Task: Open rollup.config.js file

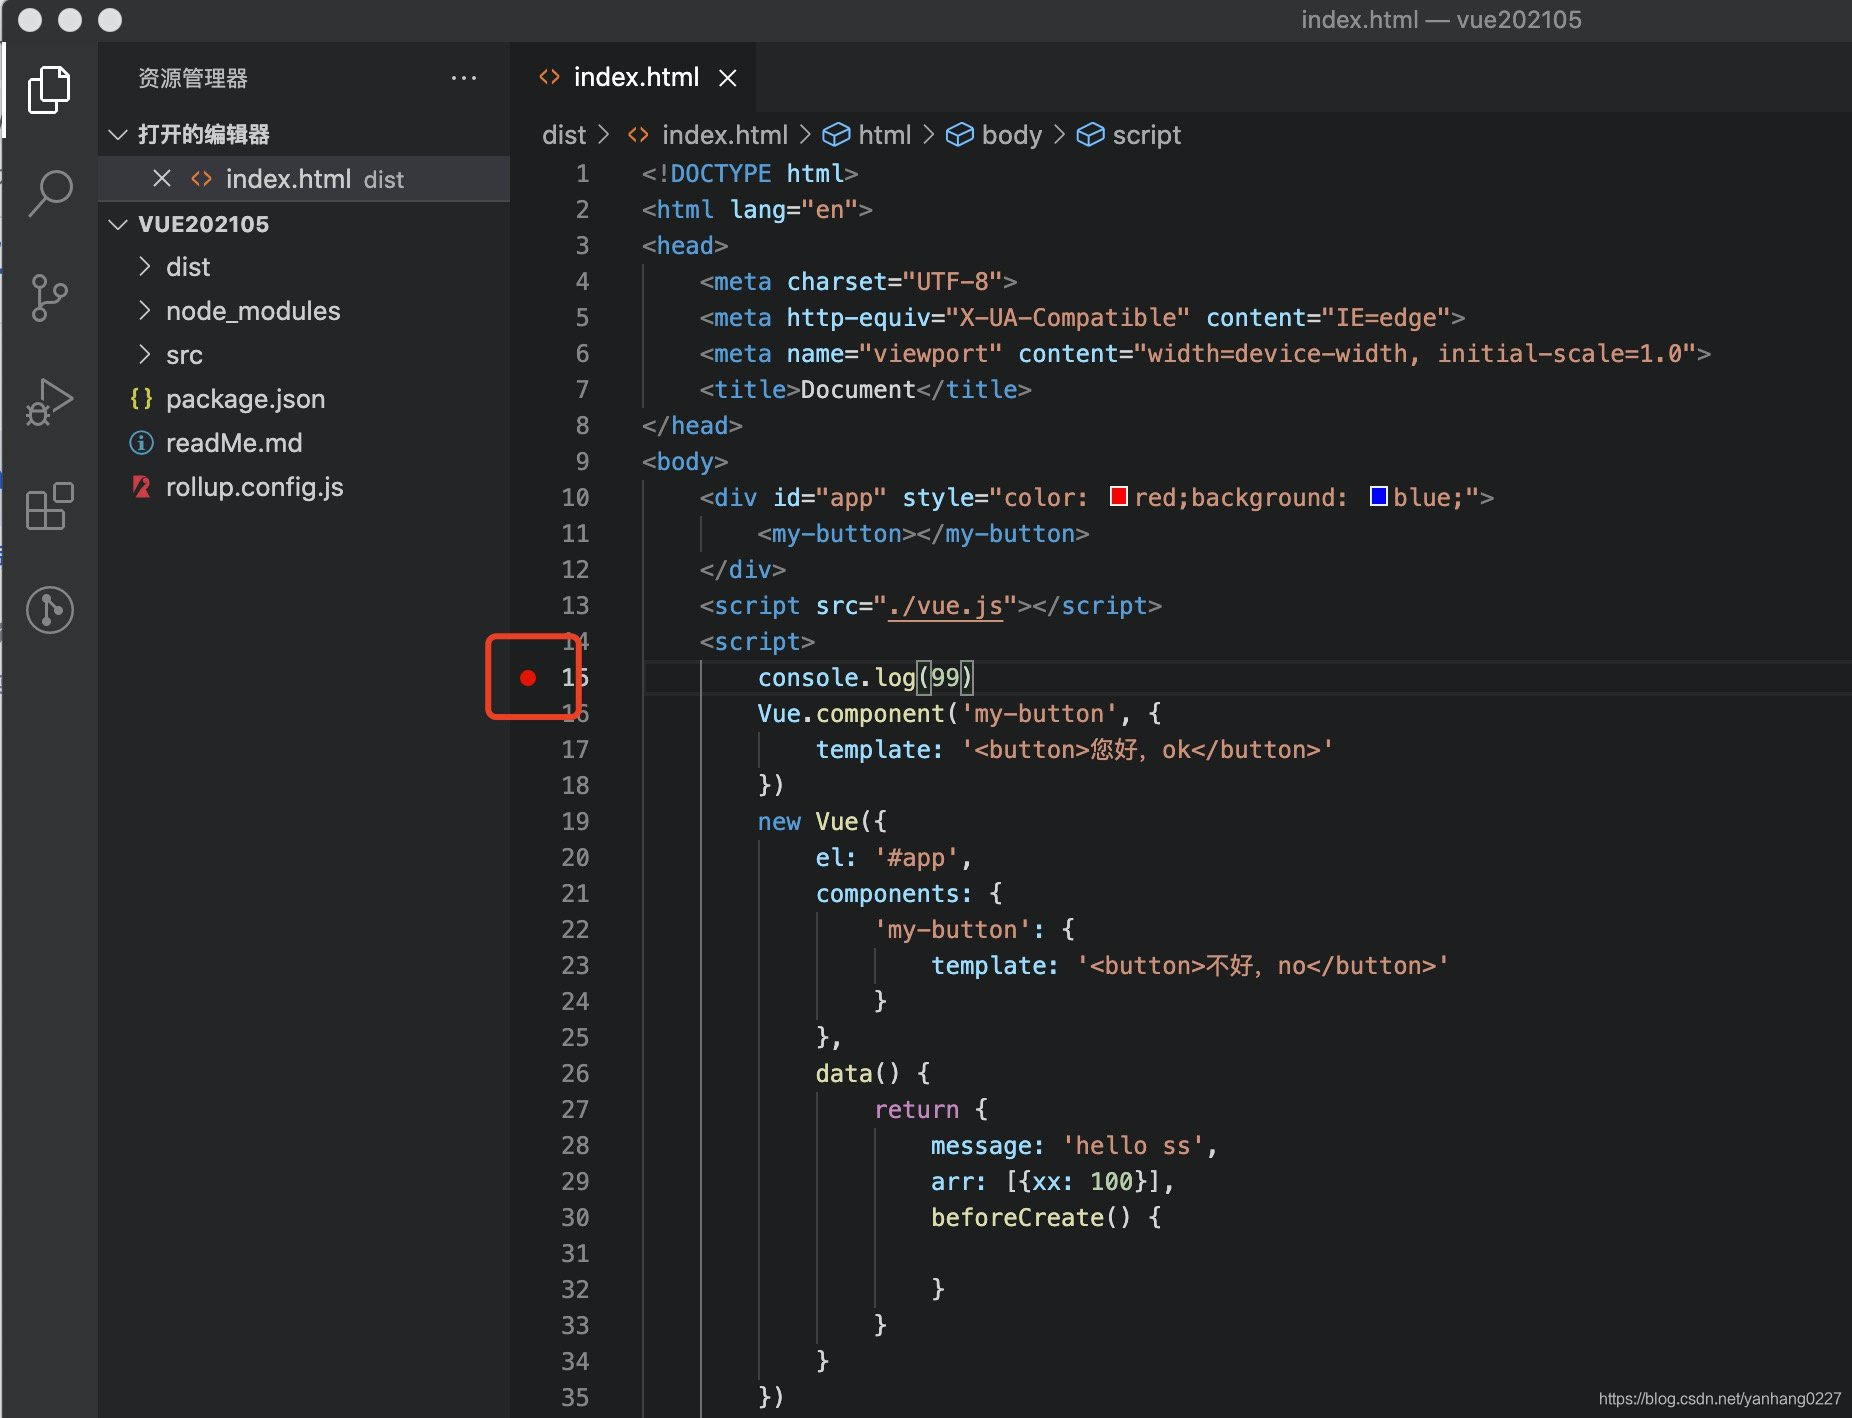Action: [x=254, y=487]
